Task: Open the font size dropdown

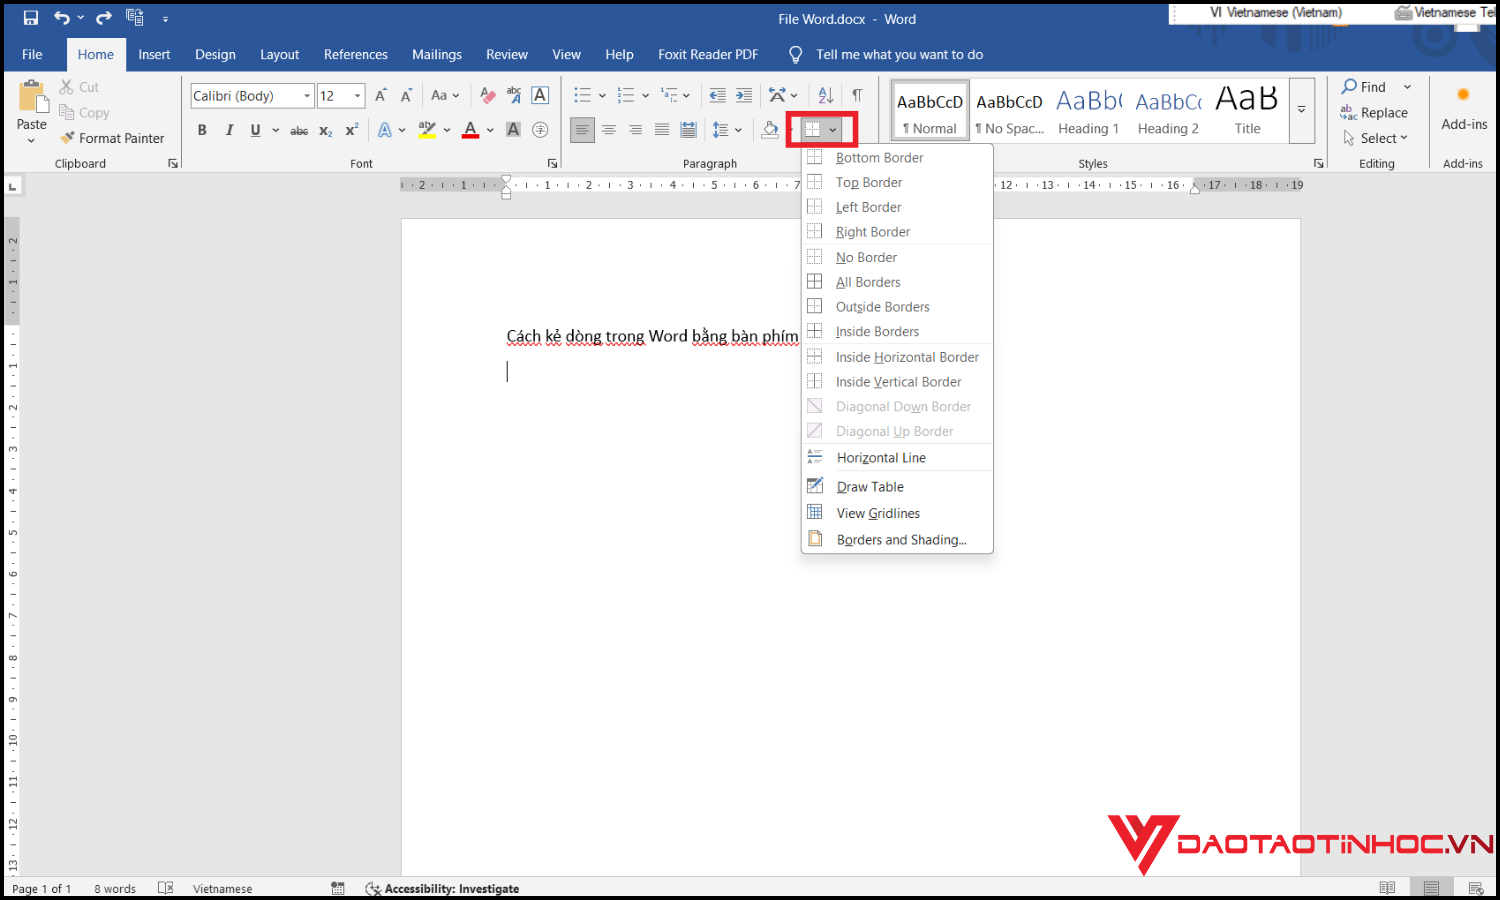Action: point(357,96)
